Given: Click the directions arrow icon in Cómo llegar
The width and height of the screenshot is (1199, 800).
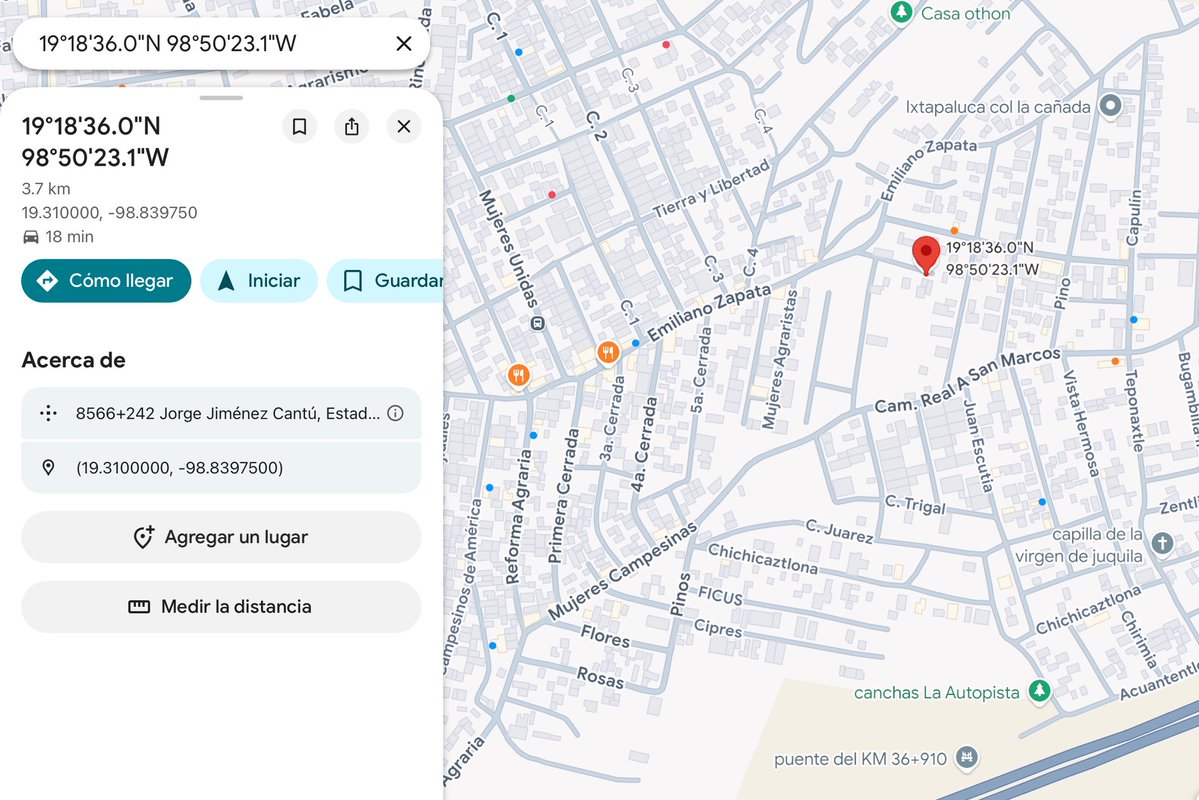Looking at the screenshot, I should pyautogui.click(x=47, y=281).
